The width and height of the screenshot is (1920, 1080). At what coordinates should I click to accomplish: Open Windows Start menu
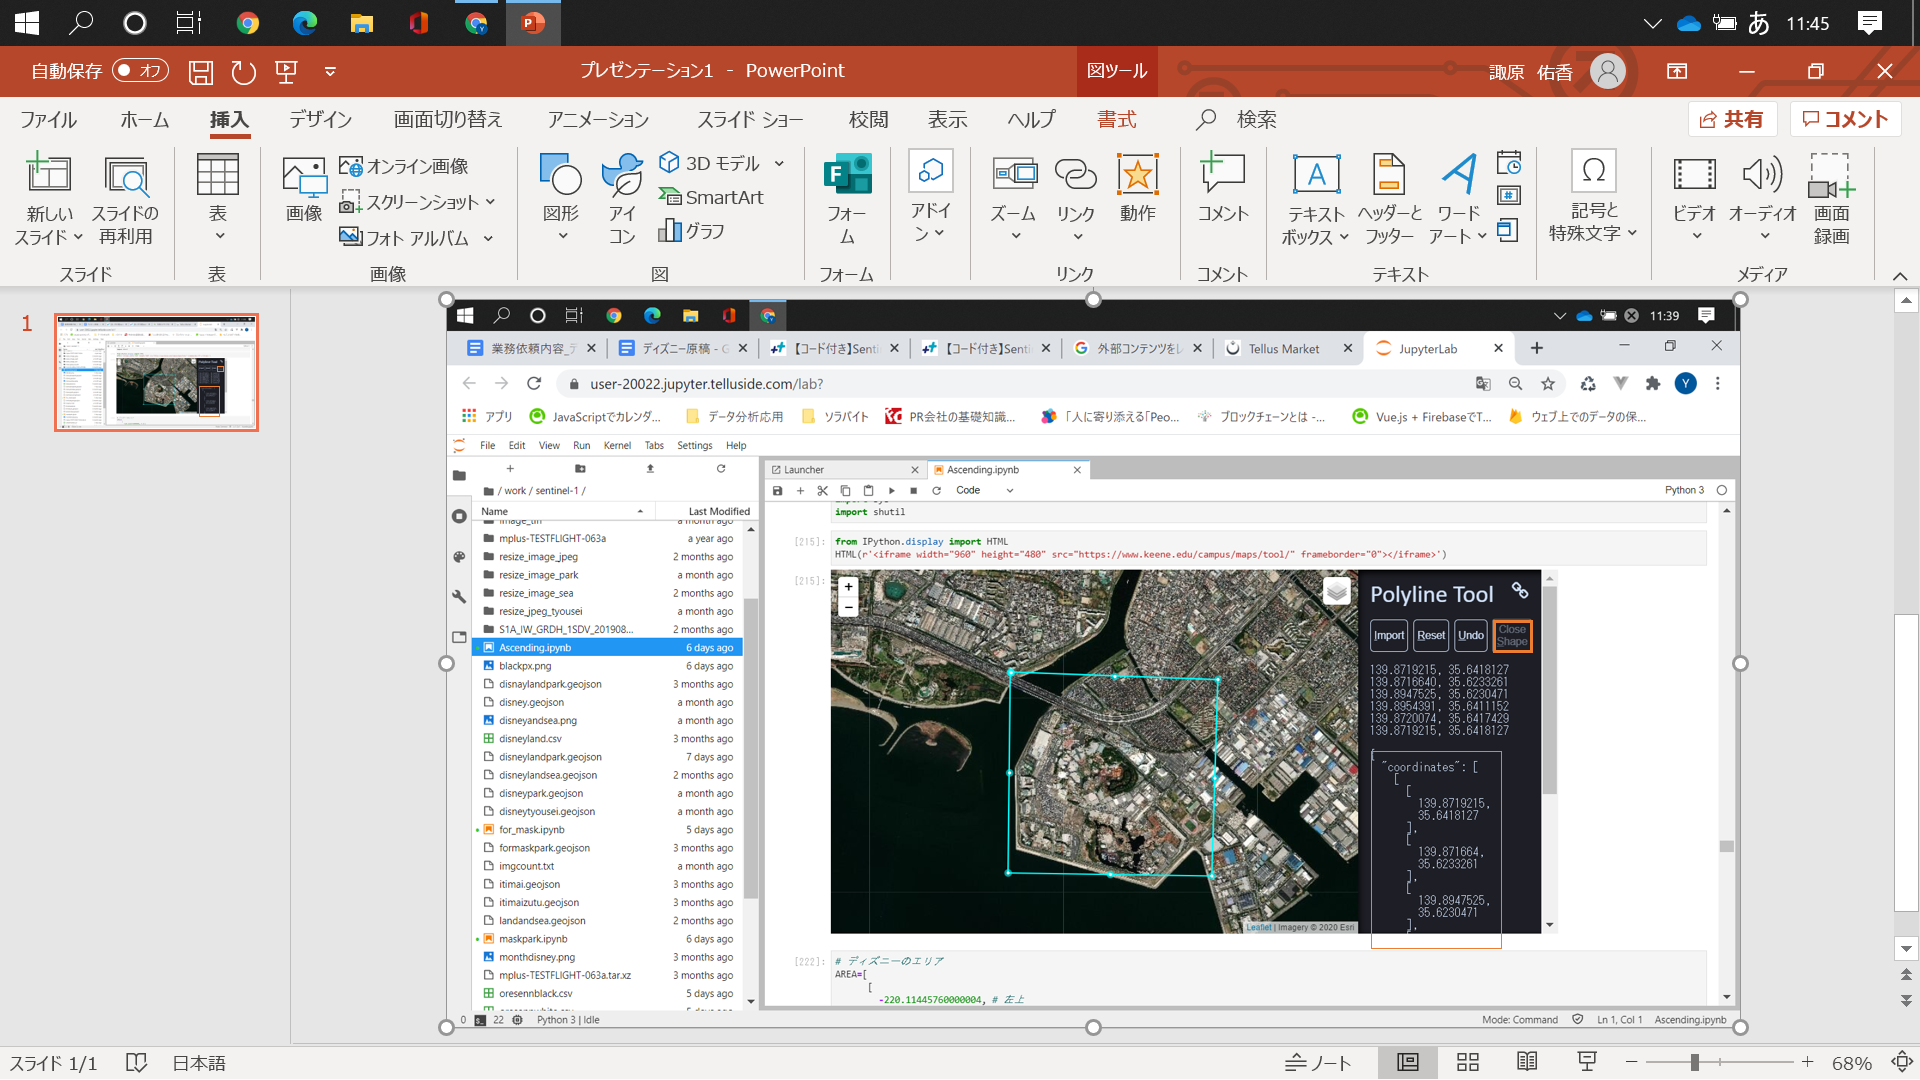27,23
